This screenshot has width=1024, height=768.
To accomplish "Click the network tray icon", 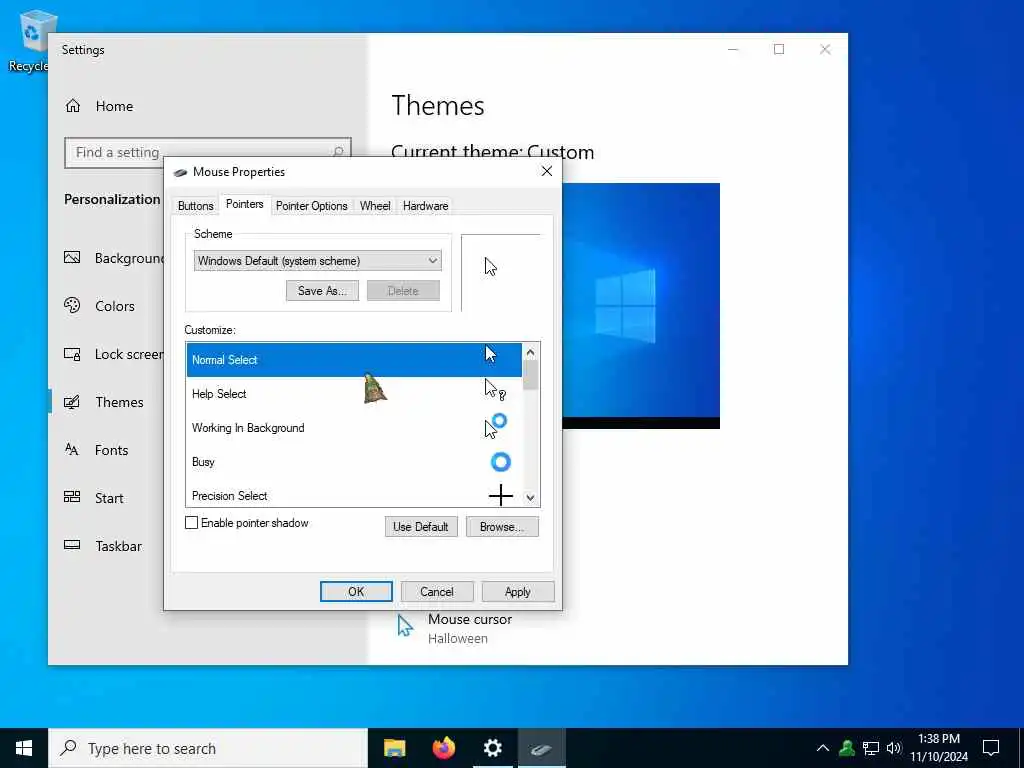I will tap(871, 748).
